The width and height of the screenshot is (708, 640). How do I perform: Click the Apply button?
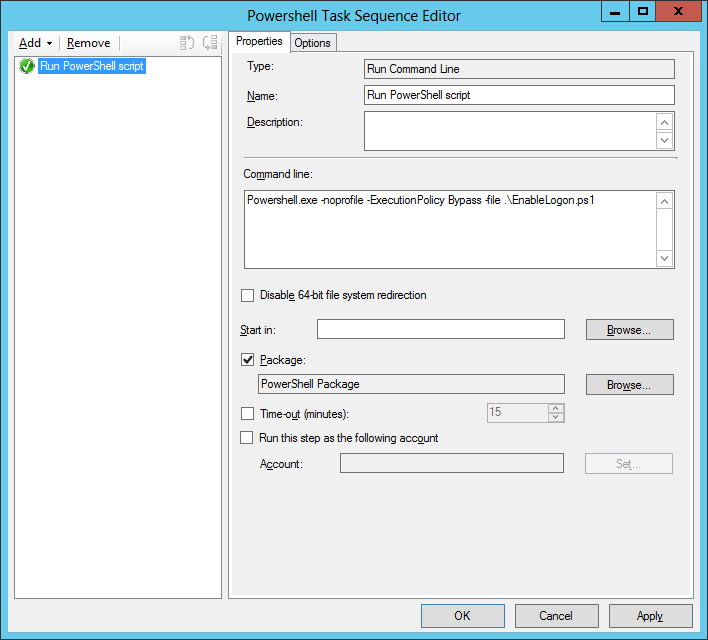tap(651, 616)
